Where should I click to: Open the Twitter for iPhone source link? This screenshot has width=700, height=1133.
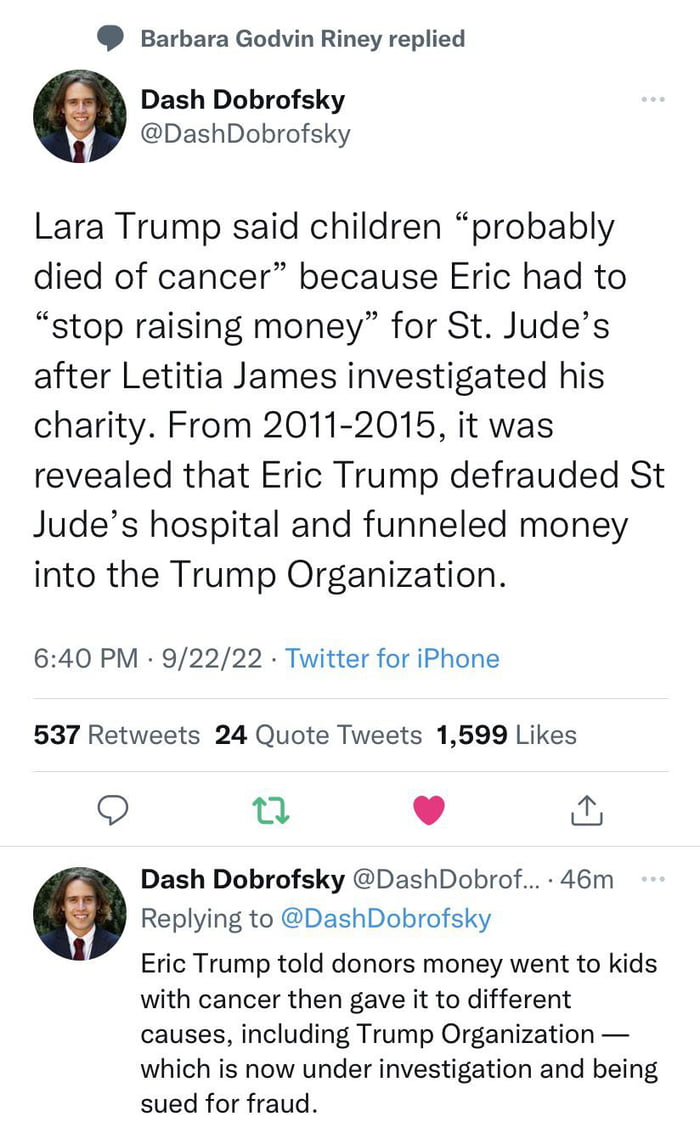tap(392, 658)
